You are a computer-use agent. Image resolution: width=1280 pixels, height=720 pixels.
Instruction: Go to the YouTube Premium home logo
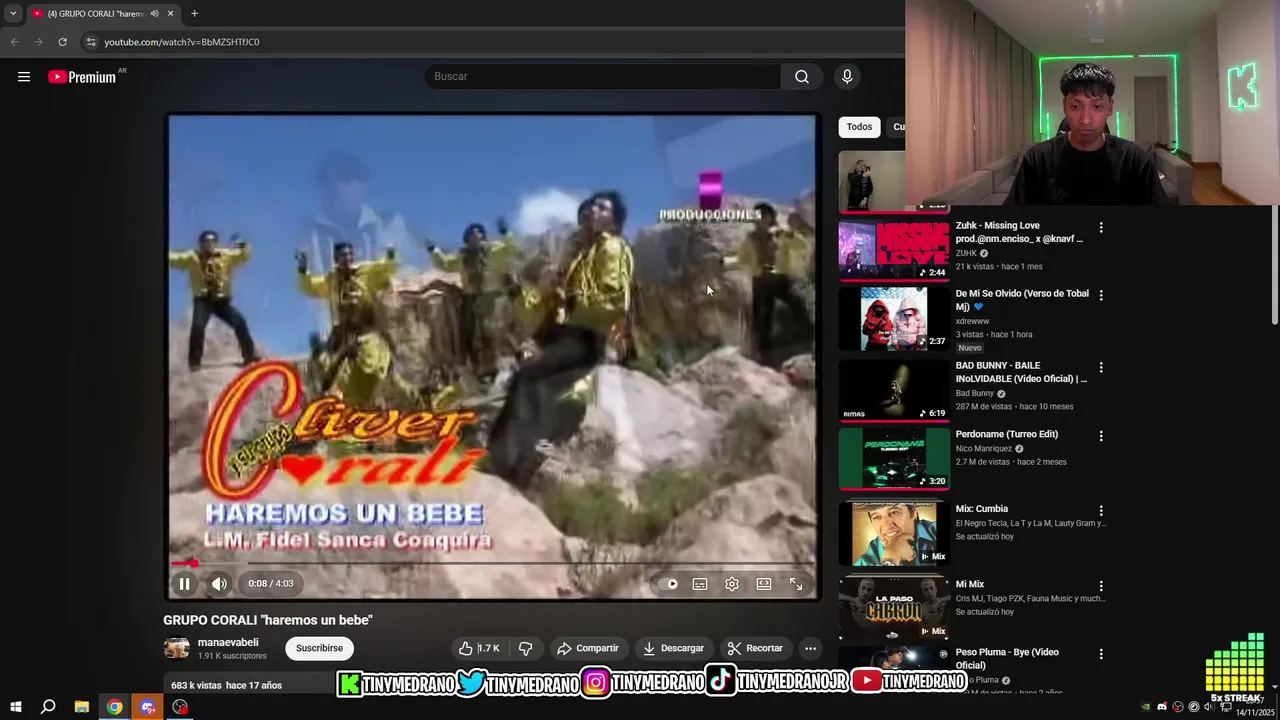(83, 77)
